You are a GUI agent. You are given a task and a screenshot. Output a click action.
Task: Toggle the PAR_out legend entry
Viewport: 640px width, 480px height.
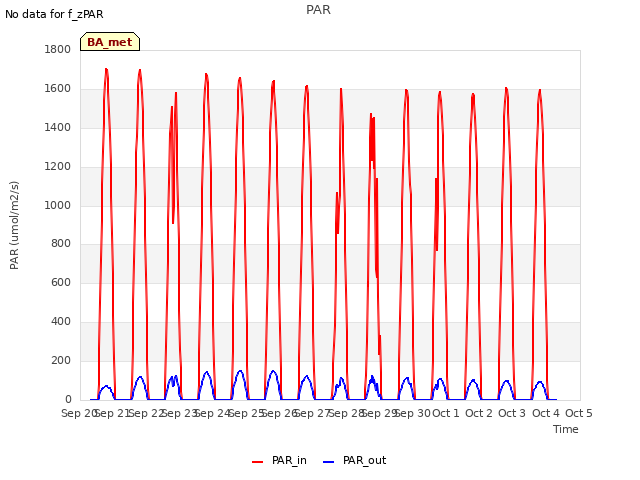(354, 460)
